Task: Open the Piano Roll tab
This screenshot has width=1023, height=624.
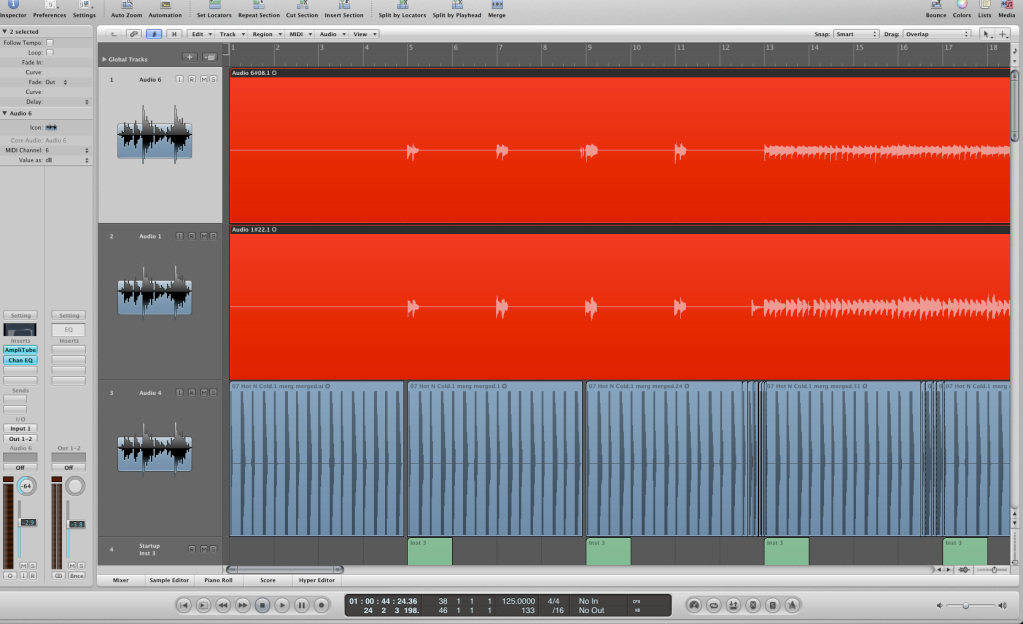Action: tap(218, 580)
